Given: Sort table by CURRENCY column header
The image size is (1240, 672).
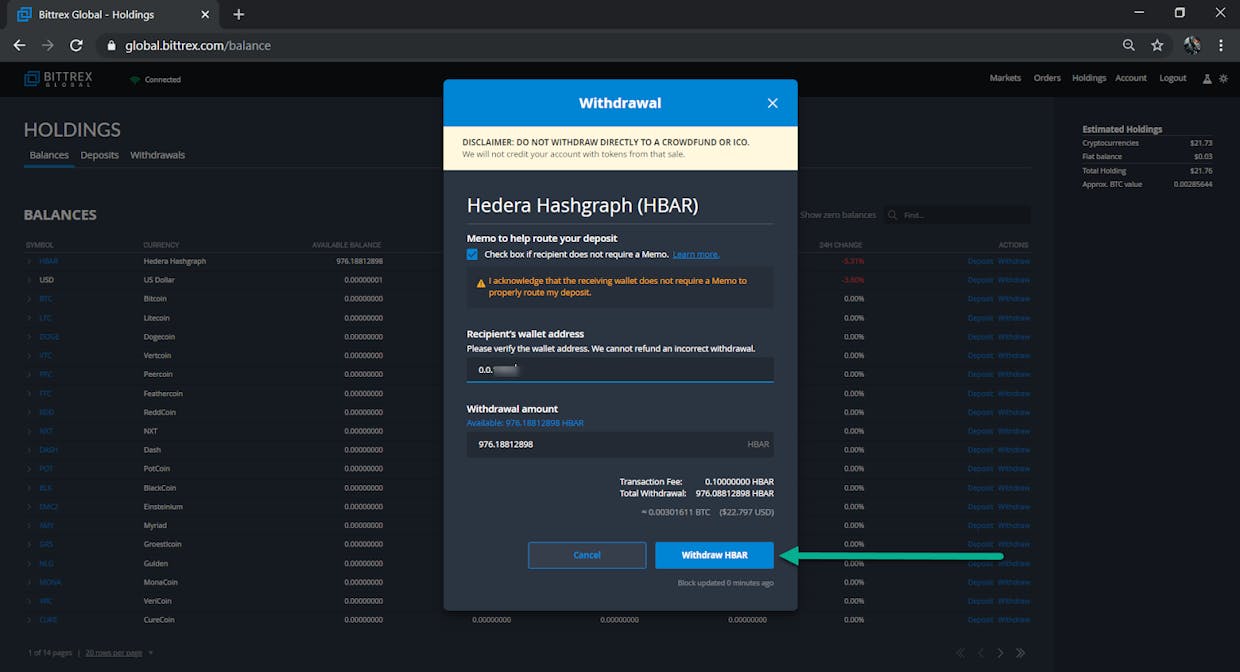Looking at the screenshot, I should coord(161,245).
